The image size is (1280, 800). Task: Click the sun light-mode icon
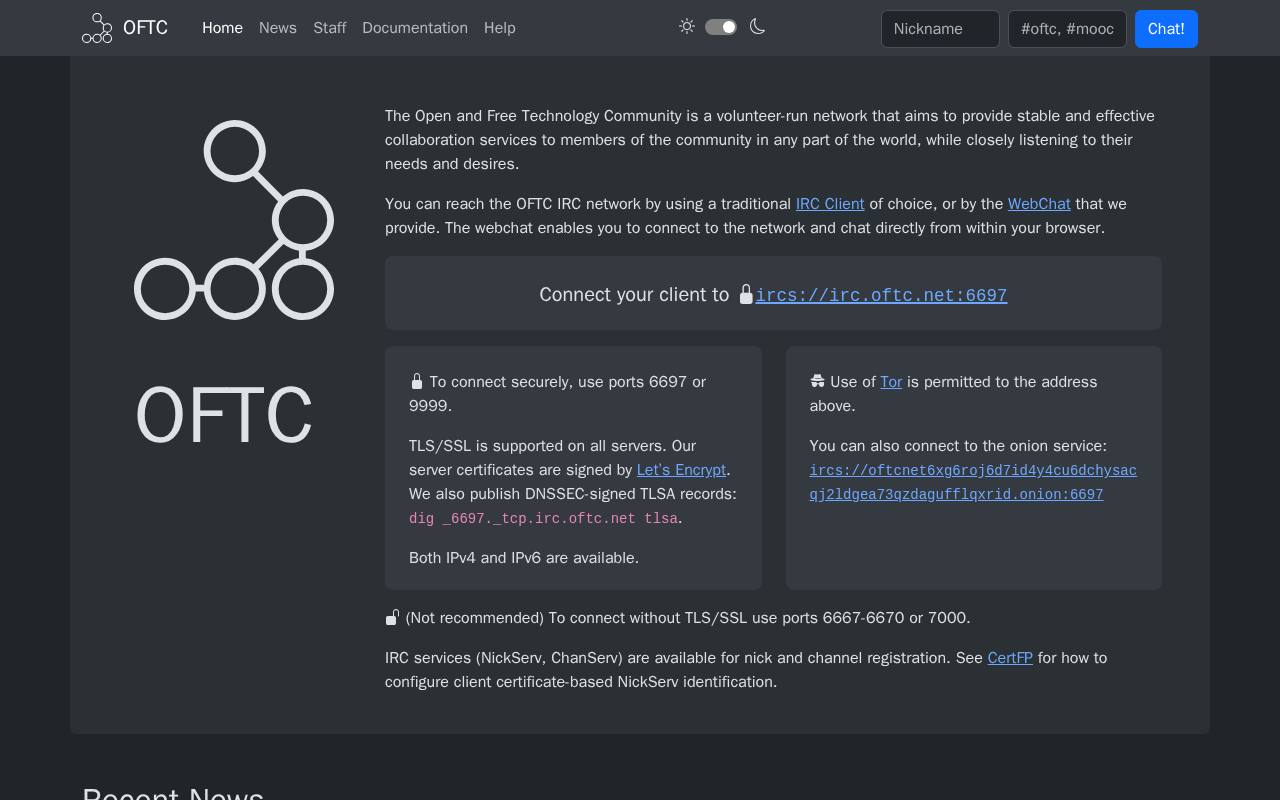point(687,27)
